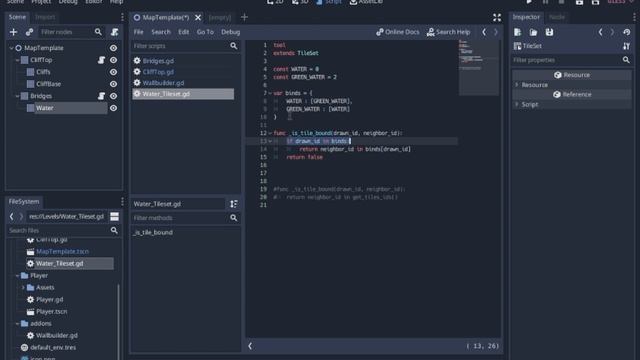The height and width of the screenshot is (360, 640).
Task: Switch to the Import tab
Action: pyautogui.click(x=45, y=17)
